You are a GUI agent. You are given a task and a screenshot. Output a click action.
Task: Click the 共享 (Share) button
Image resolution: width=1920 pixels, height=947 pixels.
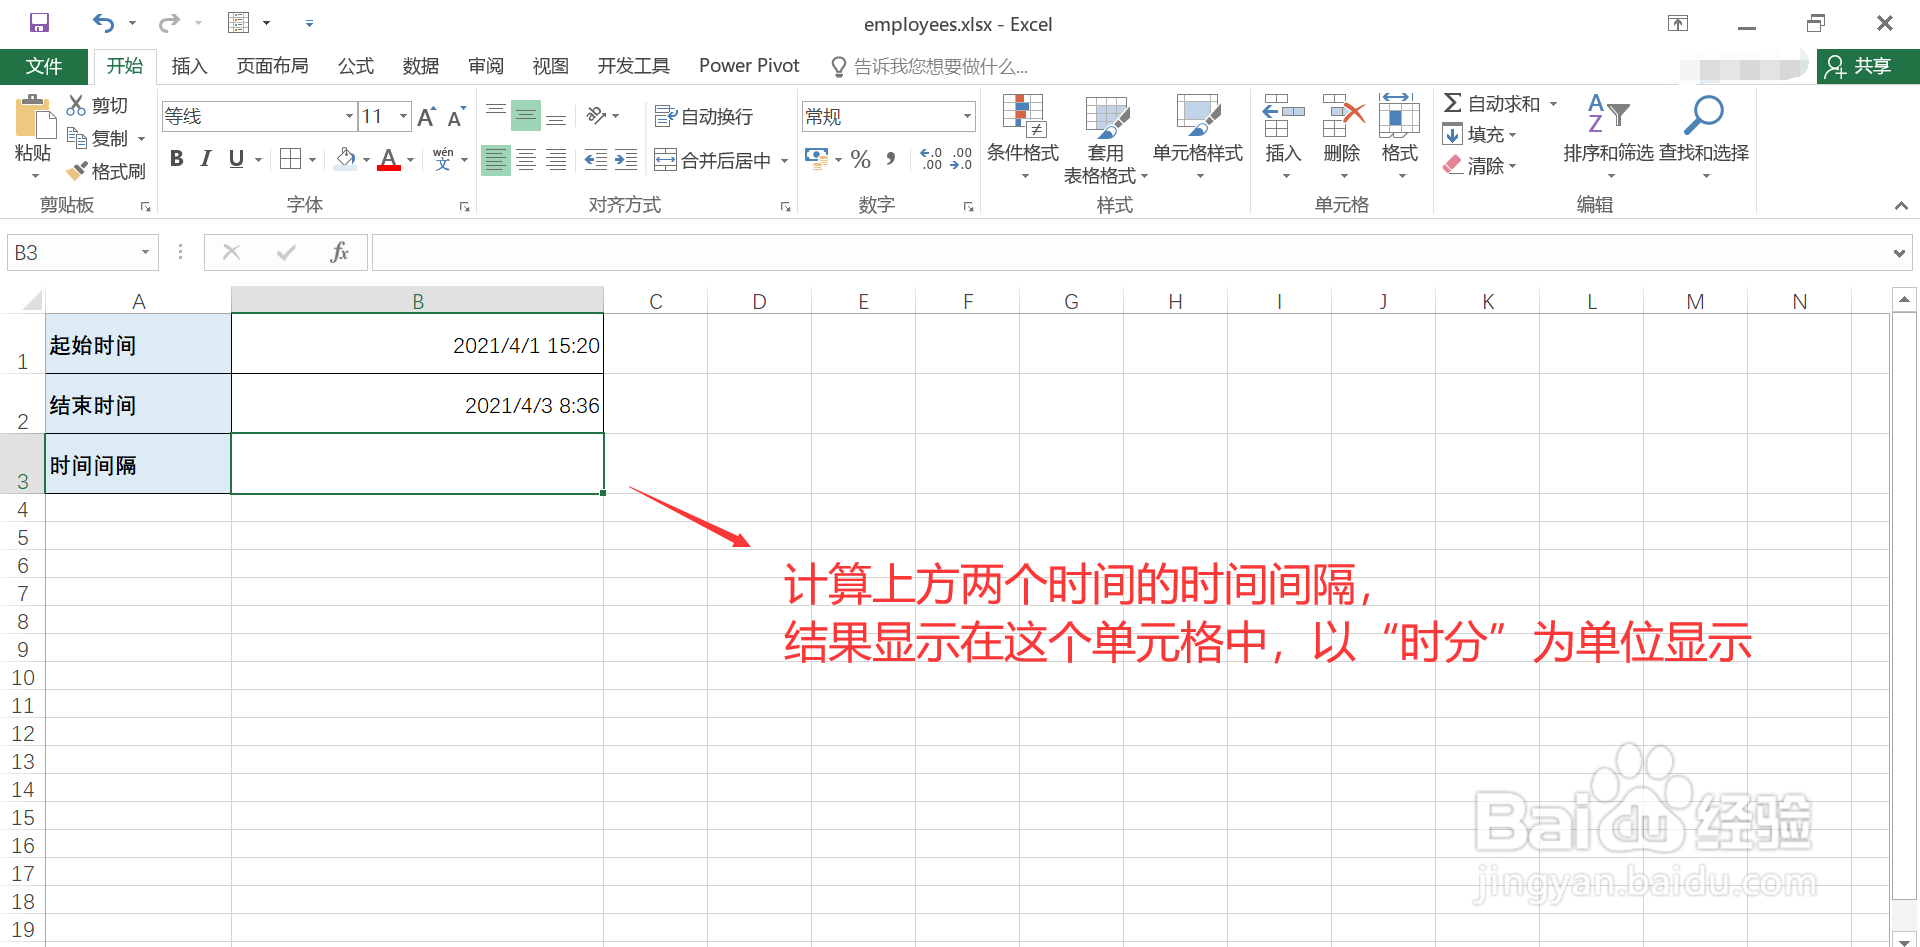click(x=1866, y=66)
